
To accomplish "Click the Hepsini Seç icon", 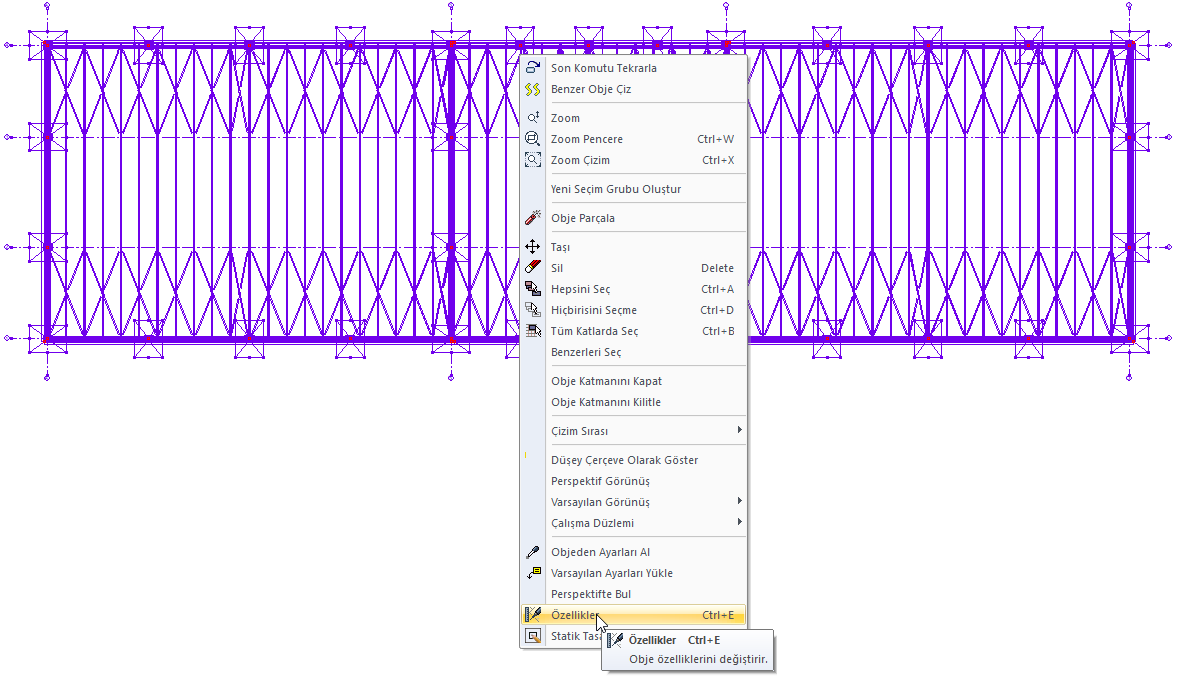I will coord(533,289).
